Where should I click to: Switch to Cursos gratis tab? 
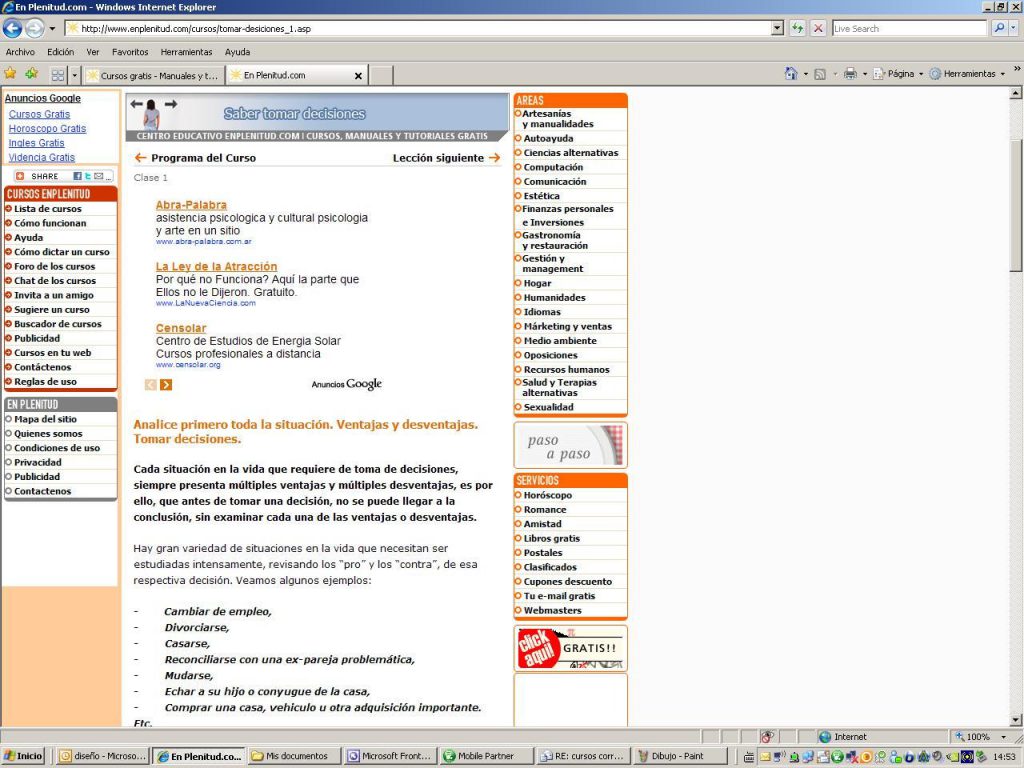pos(153,75)
